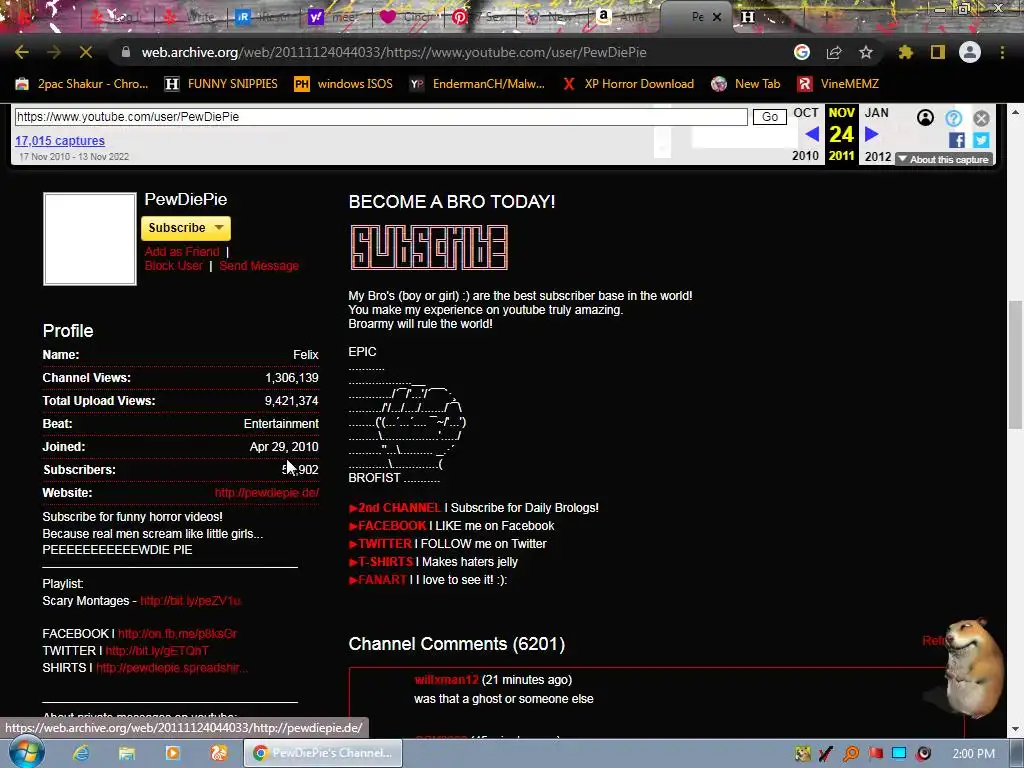Open Windows Explorer from taskbar
This screenshot has height=768, width=1024.
coord(127,753)
